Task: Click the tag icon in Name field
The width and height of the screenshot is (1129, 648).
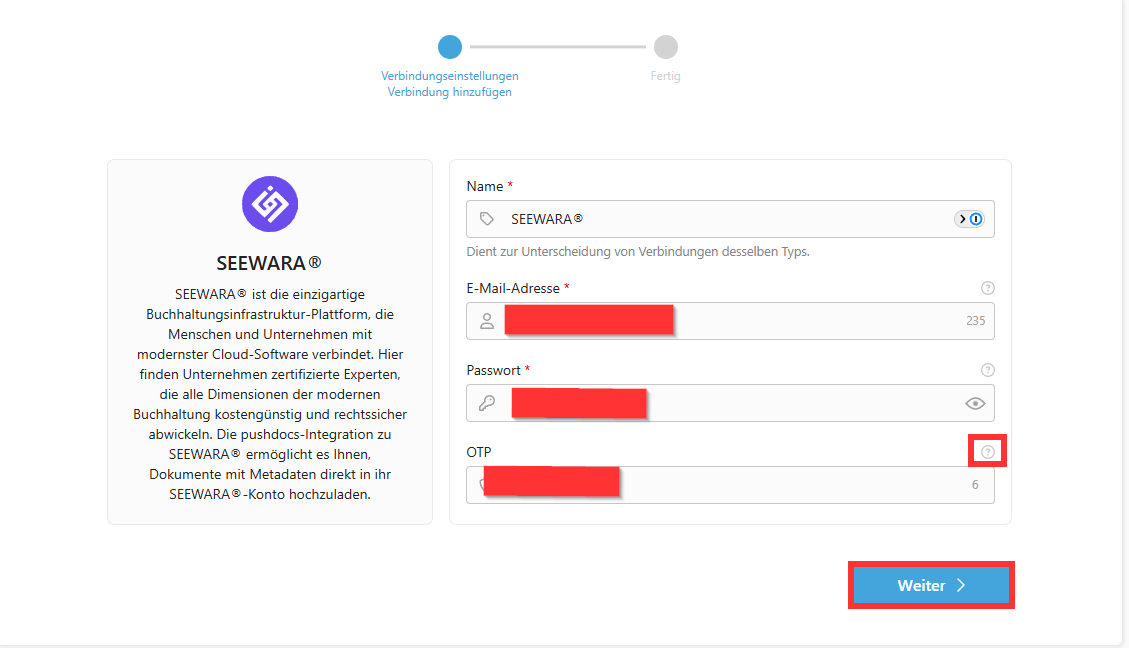Action: pos(487,219)
